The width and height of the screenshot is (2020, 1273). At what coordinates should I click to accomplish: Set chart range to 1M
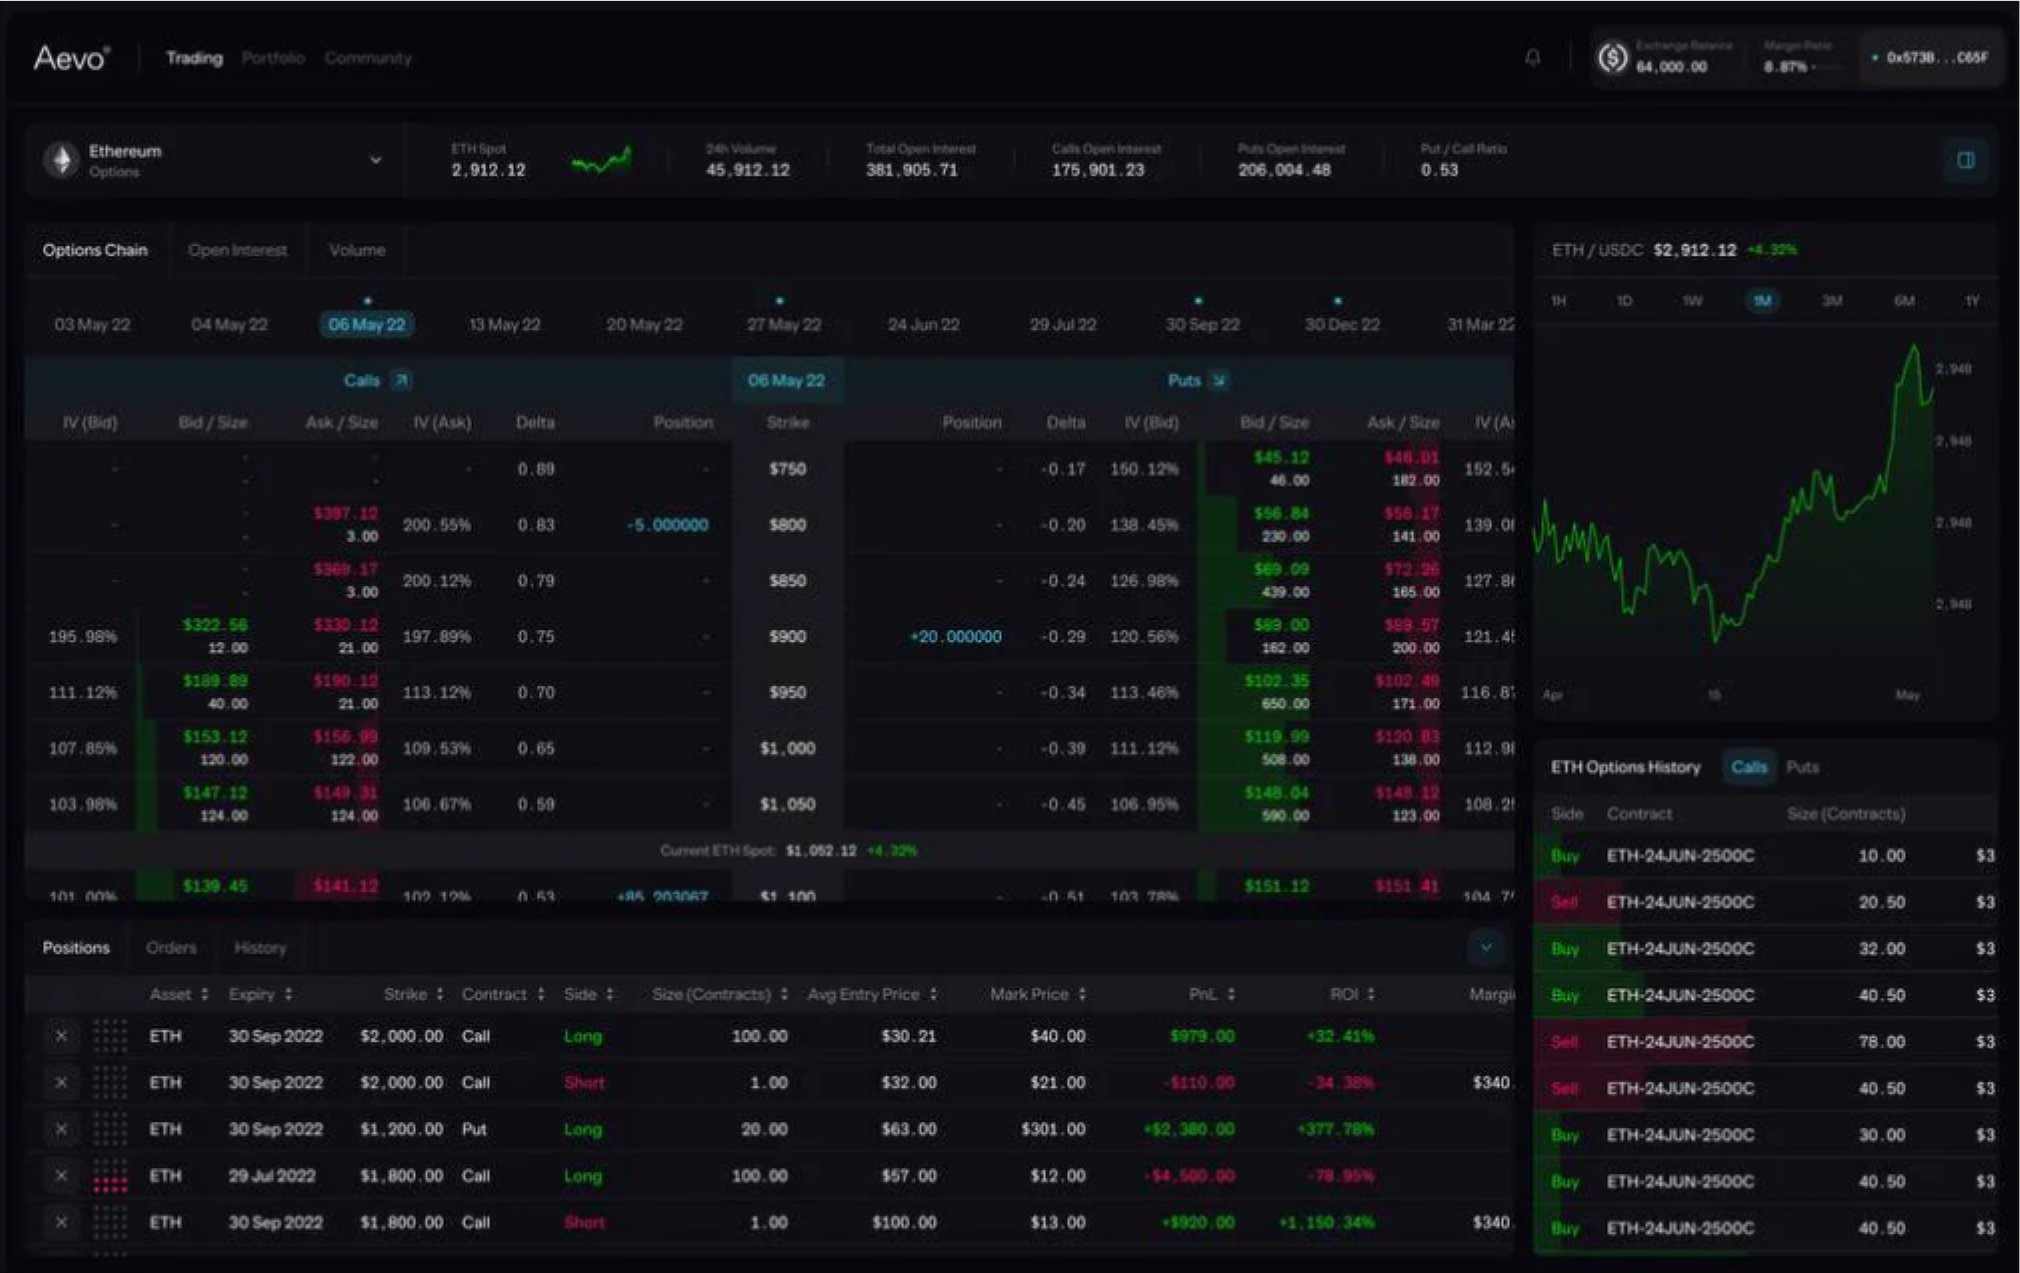pos(1762,300)
